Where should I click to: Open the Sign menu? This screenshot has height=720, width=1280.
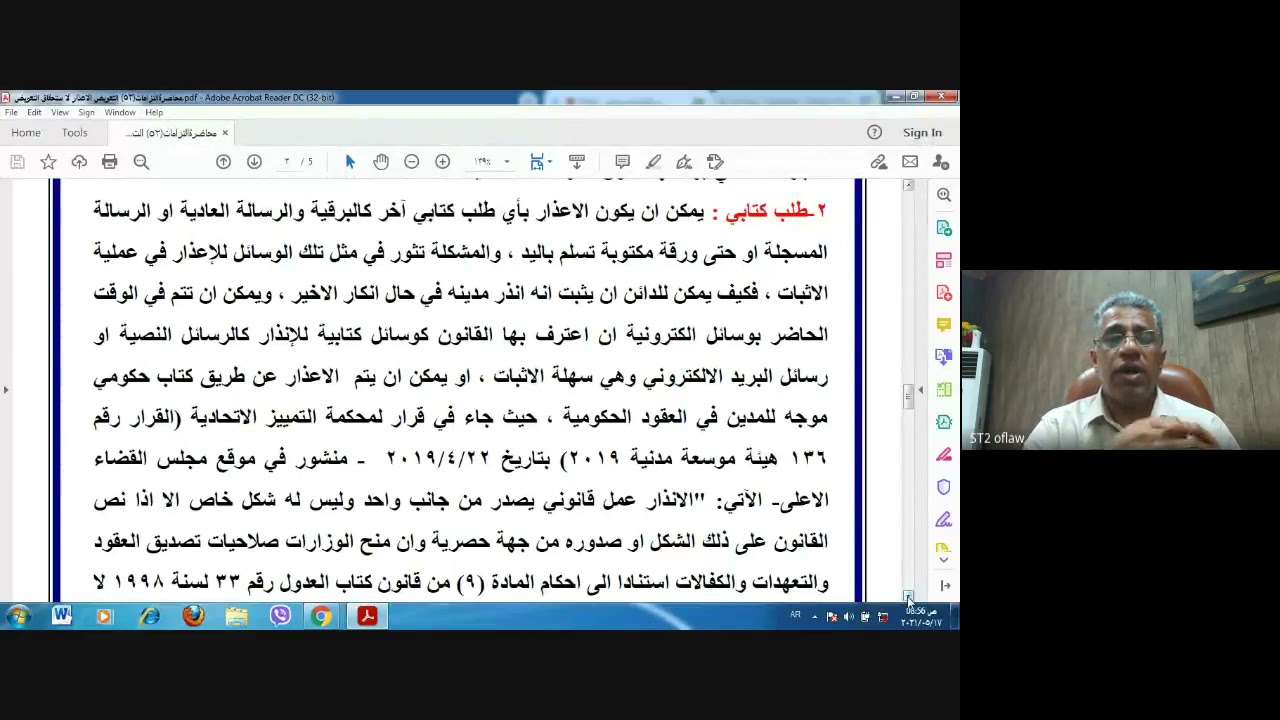tap(86, 112)
